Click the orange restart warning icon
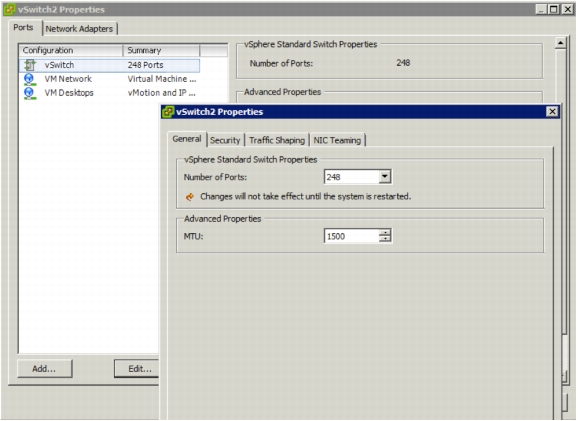This screenshot has height=421, width=578. [x=190, y=197]
